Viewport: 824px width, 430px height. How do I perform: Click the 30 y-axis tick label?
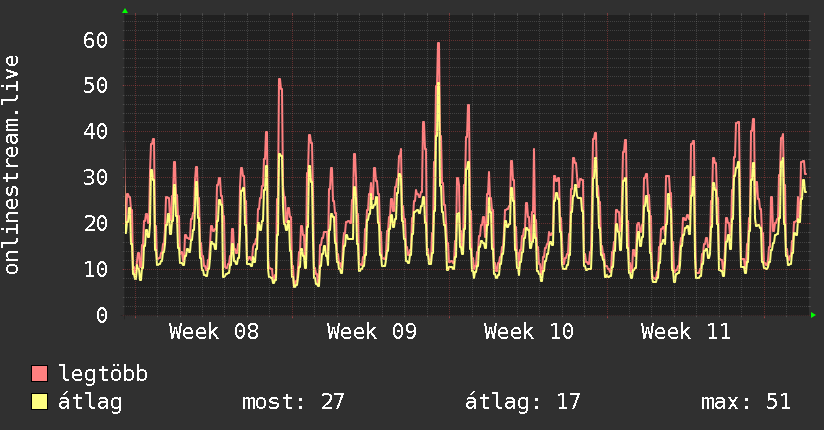click(96, 177)
